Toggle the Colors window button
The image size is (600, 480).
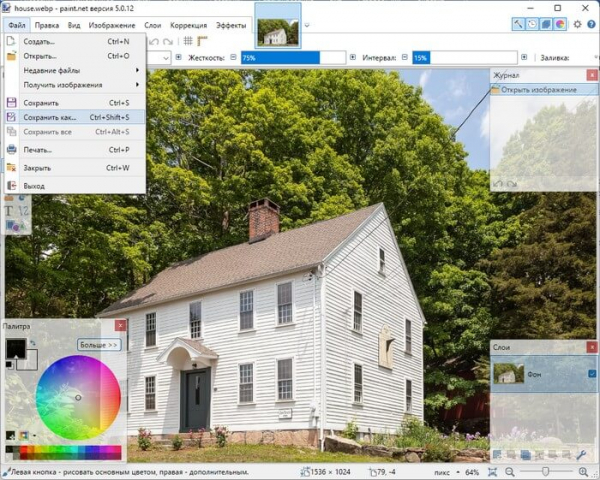560,24
